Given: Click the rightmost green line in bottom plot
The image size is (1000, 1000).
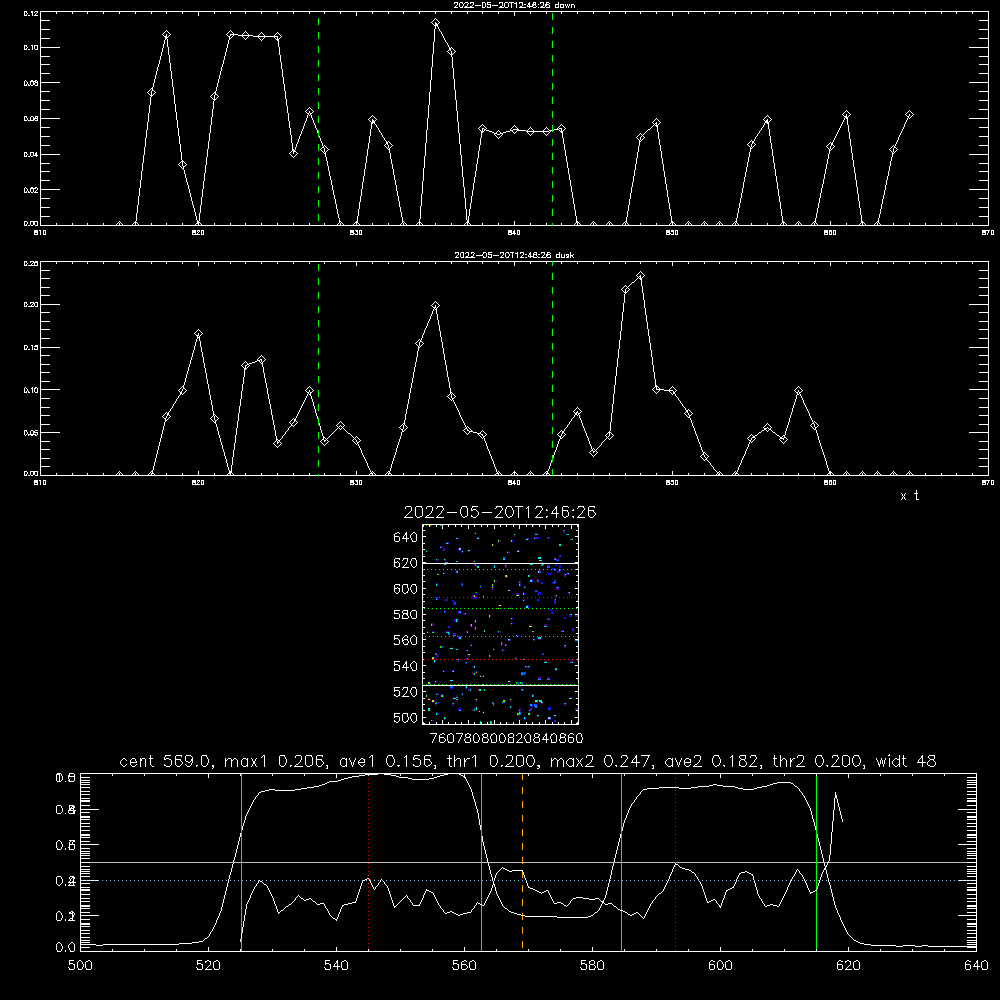Looking at the screenshot, I should coord(816,861).
